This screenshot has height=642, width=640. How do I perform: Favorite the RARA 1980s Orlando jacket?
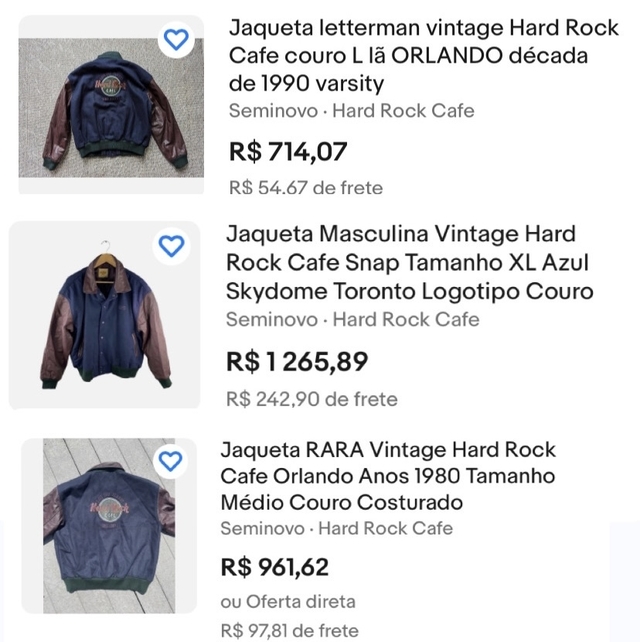click(171, 461)
